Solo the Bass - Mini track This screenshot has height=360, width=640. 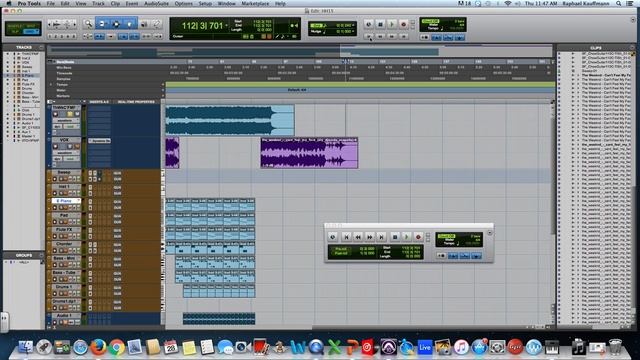tap(61, 265)
